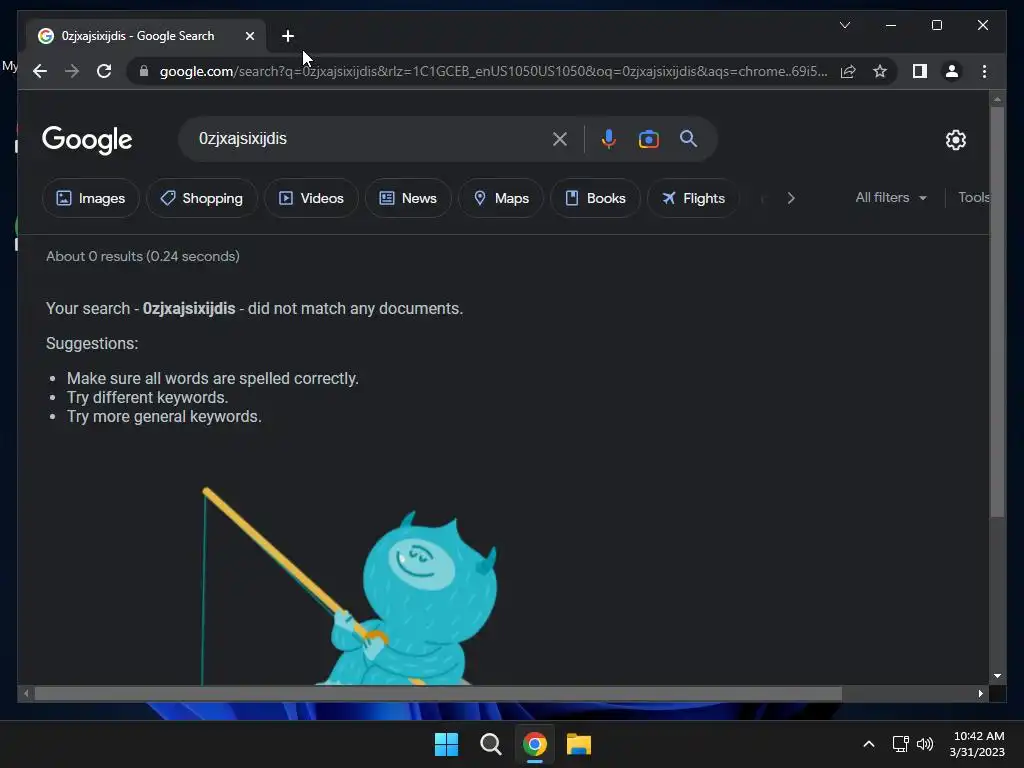
Task: Open network settings from the tray
Action: click(901, 744)
